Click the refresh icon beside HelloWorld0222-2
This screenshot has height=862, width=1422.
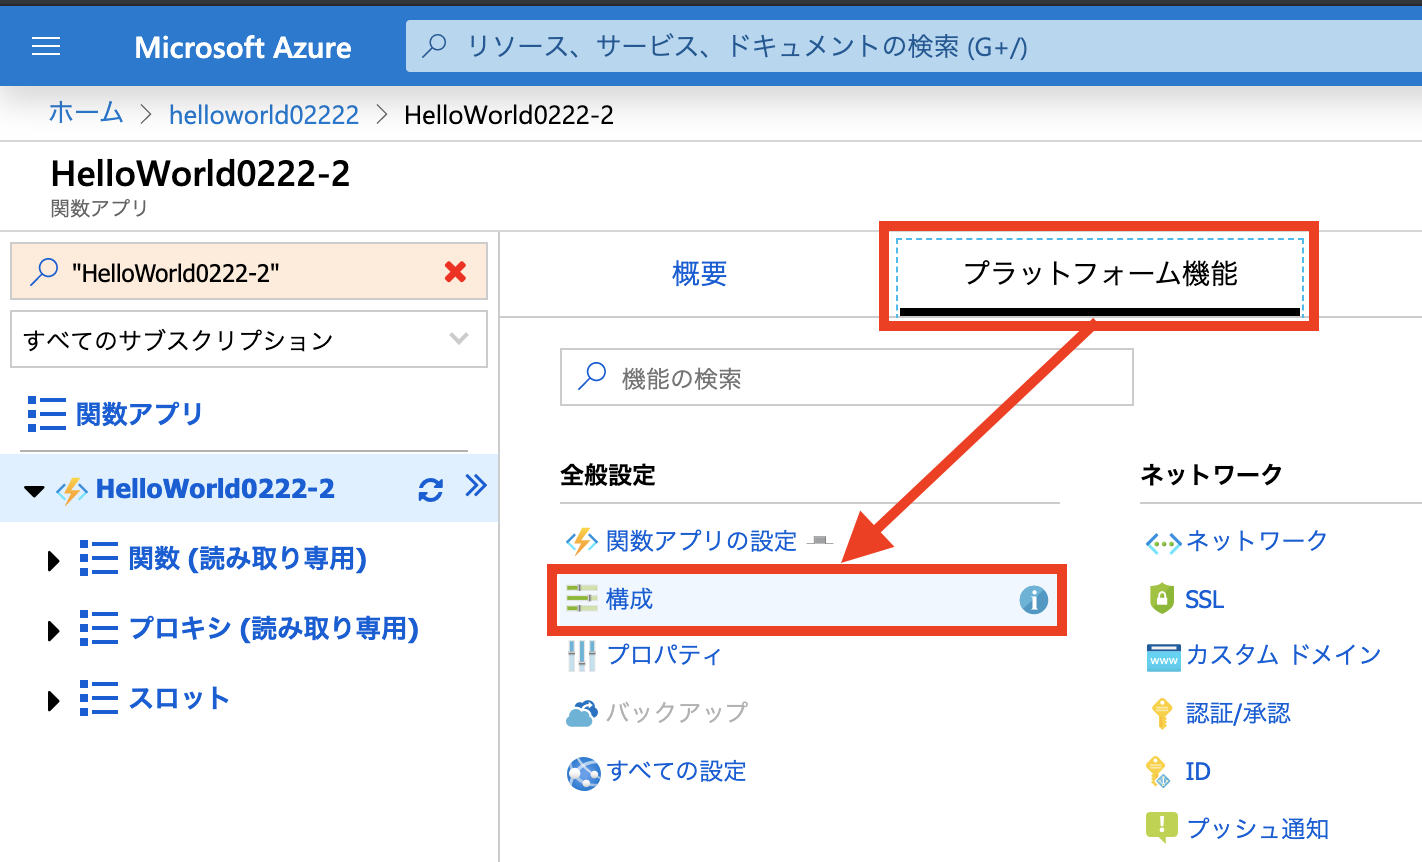[x=430, y=490]
